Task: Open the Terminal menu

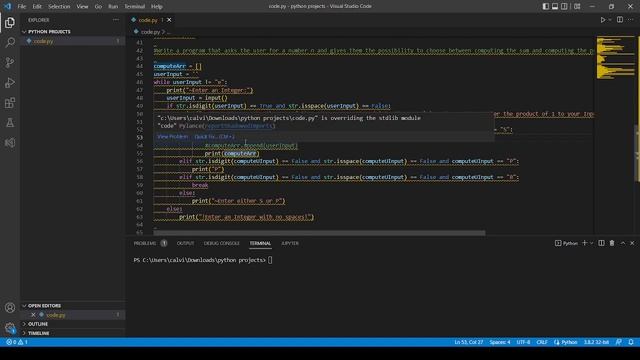Action: pos(135,6)
